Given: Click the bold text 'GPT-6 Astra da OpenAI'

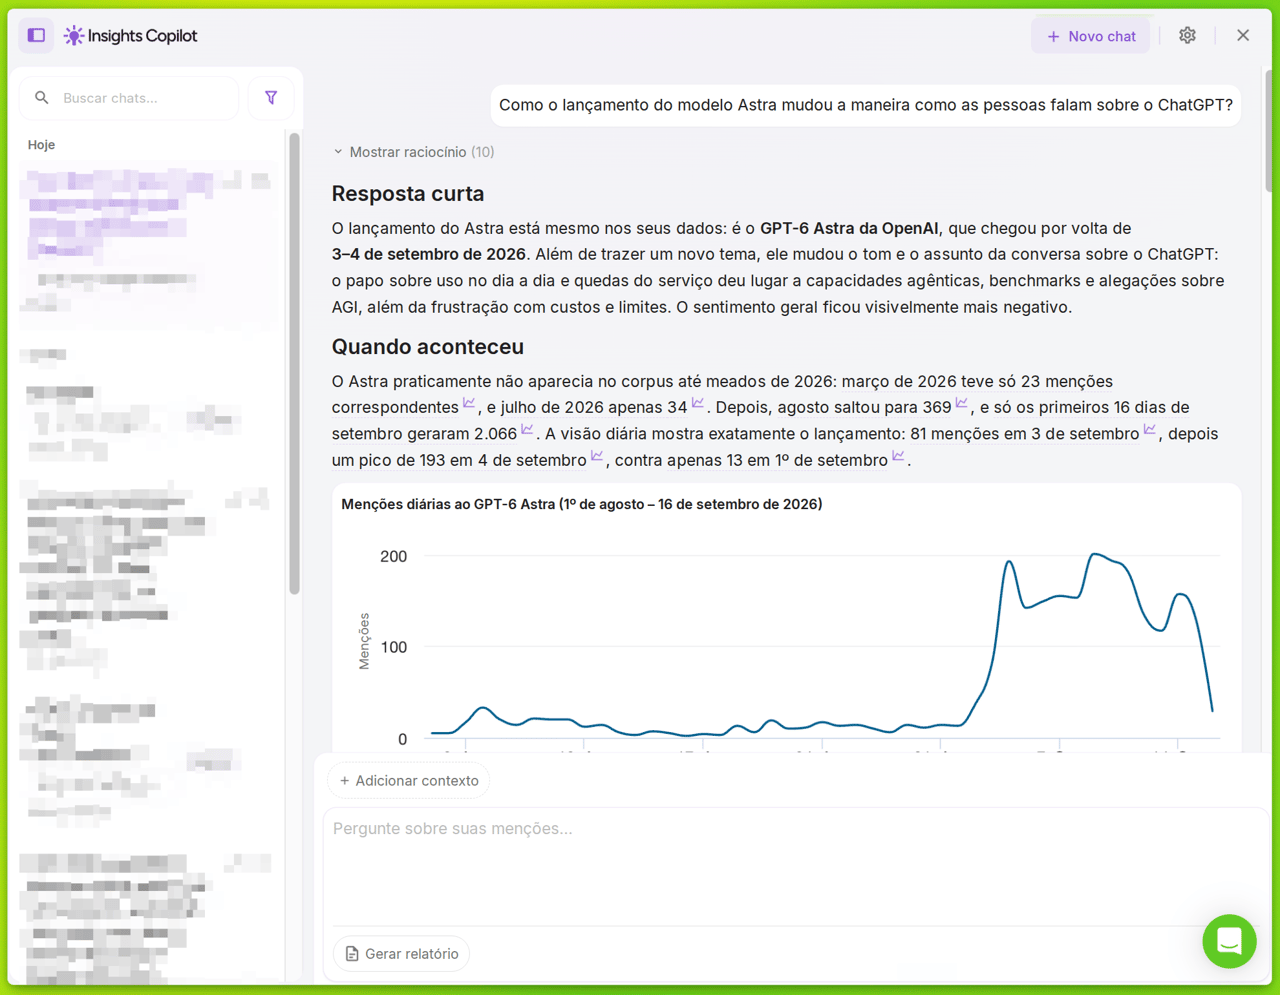Looking at the screenshot, I should (849, 228).
